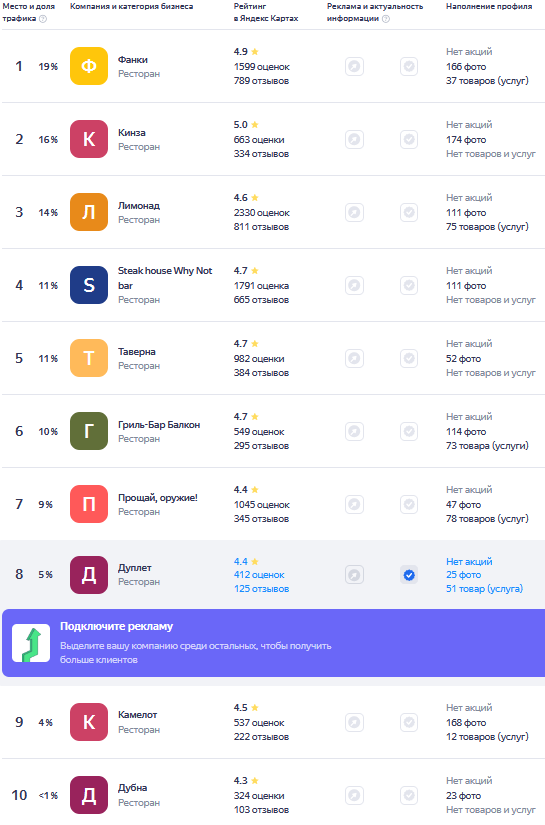
Task: Open Дуплет's 125 отзывов link
Action: [x=261, y=589]
